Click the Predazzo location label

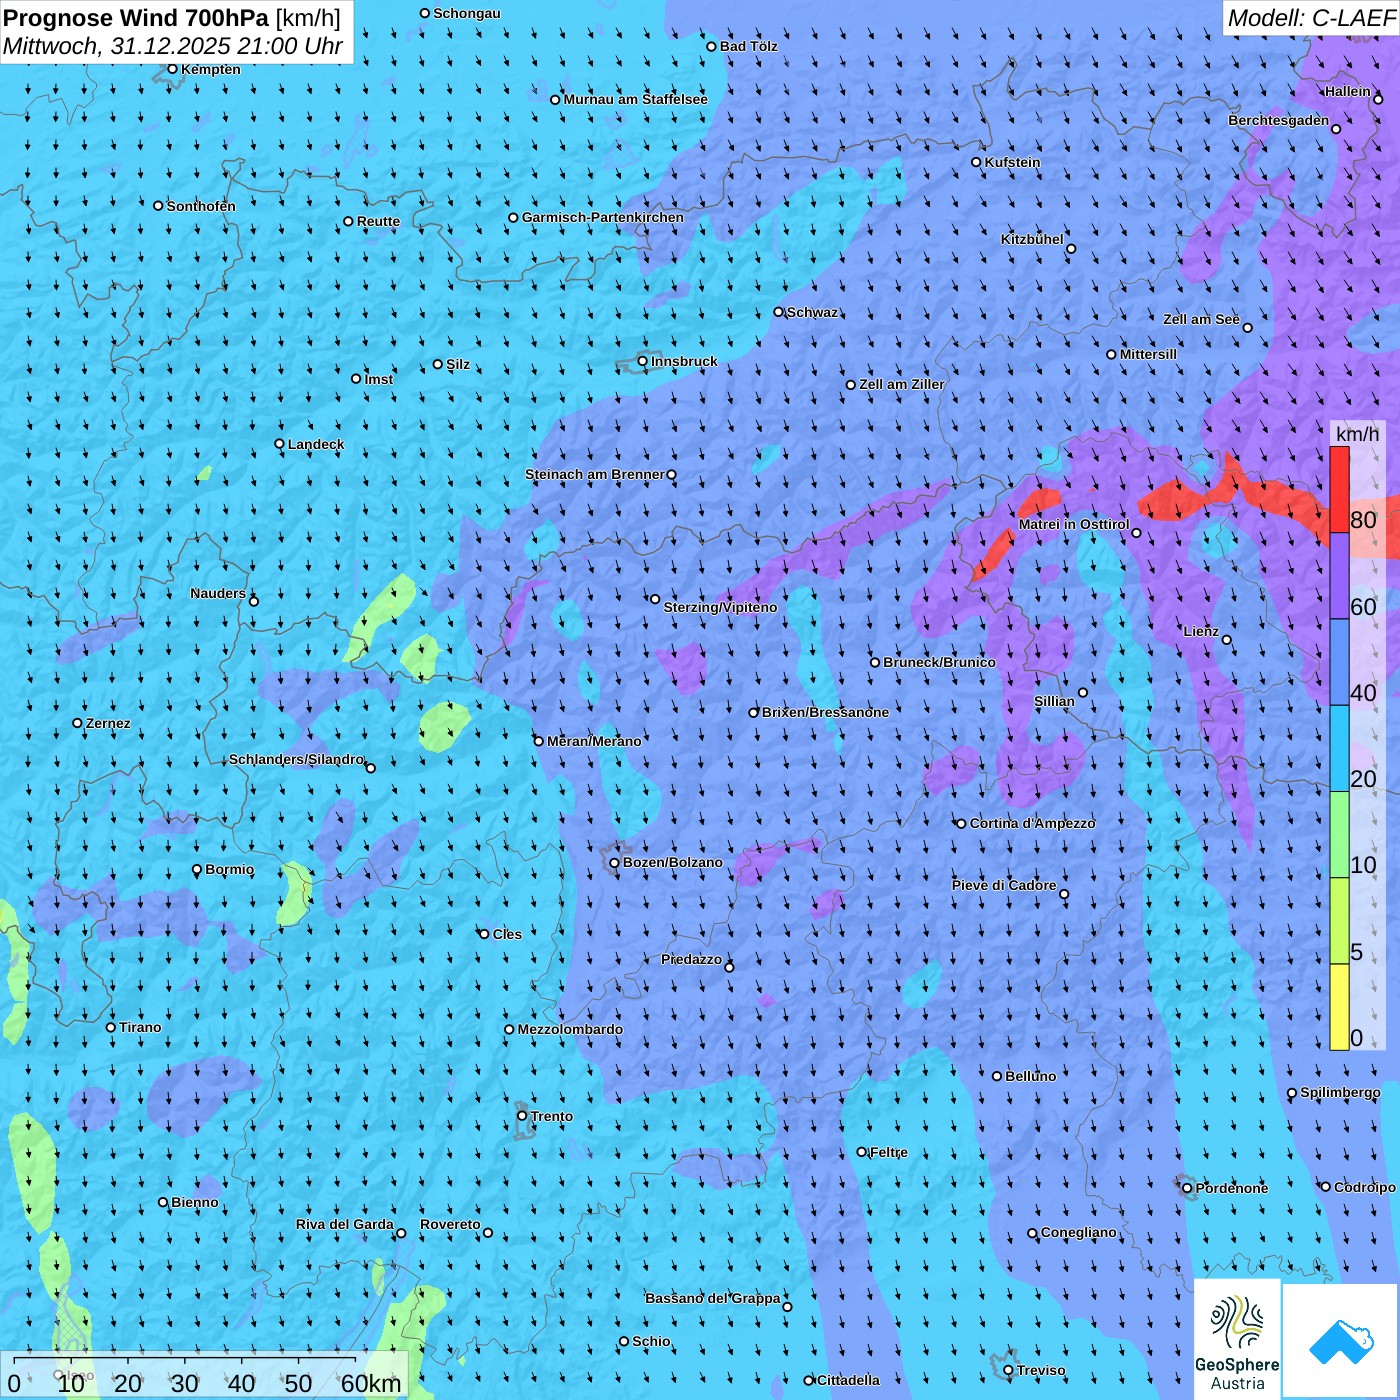coord(691,959)
